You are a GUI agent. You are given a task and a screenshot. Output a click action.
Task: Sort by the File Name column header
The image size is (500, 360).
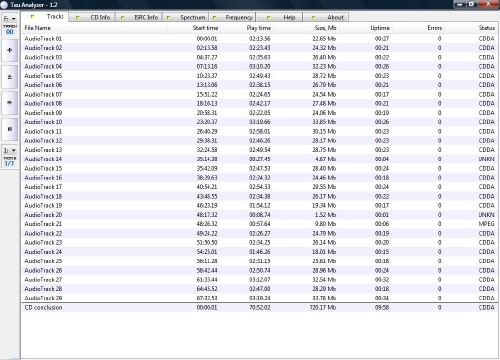pos(95,28)
